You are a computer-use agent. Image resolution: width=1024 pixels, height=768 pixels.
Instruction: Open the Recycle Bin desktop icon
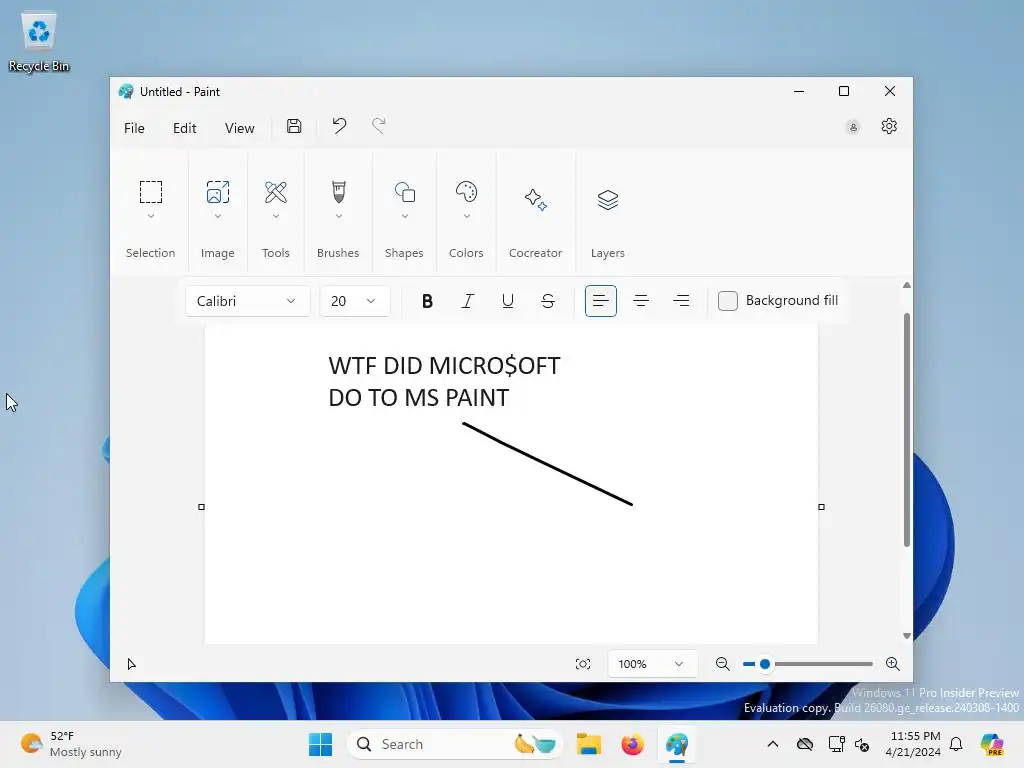[x=39, y=42]
